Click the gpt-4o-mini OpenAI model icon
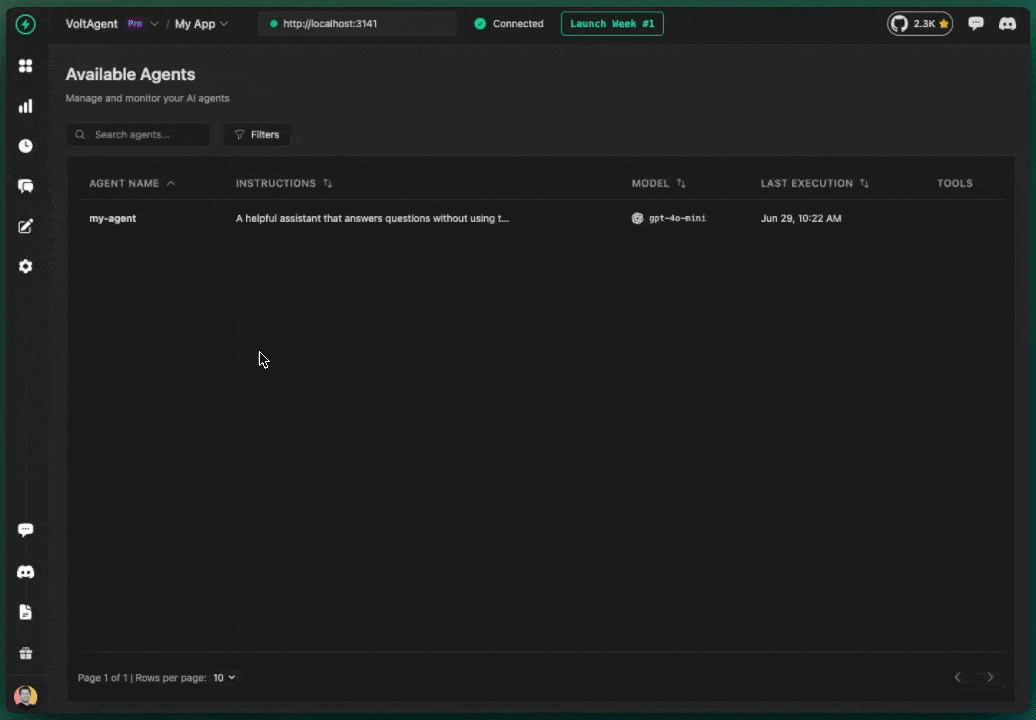 click(637, 218)
